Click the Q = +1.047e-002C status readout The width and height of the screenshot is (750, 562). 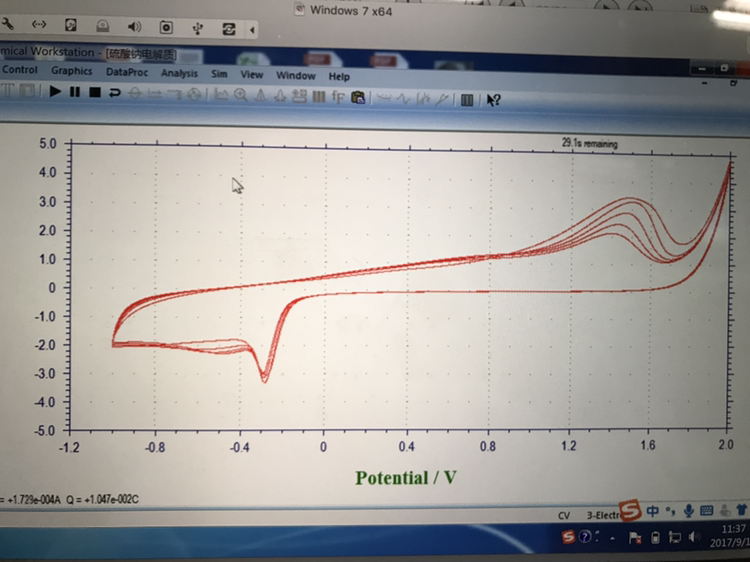[102, 500]
